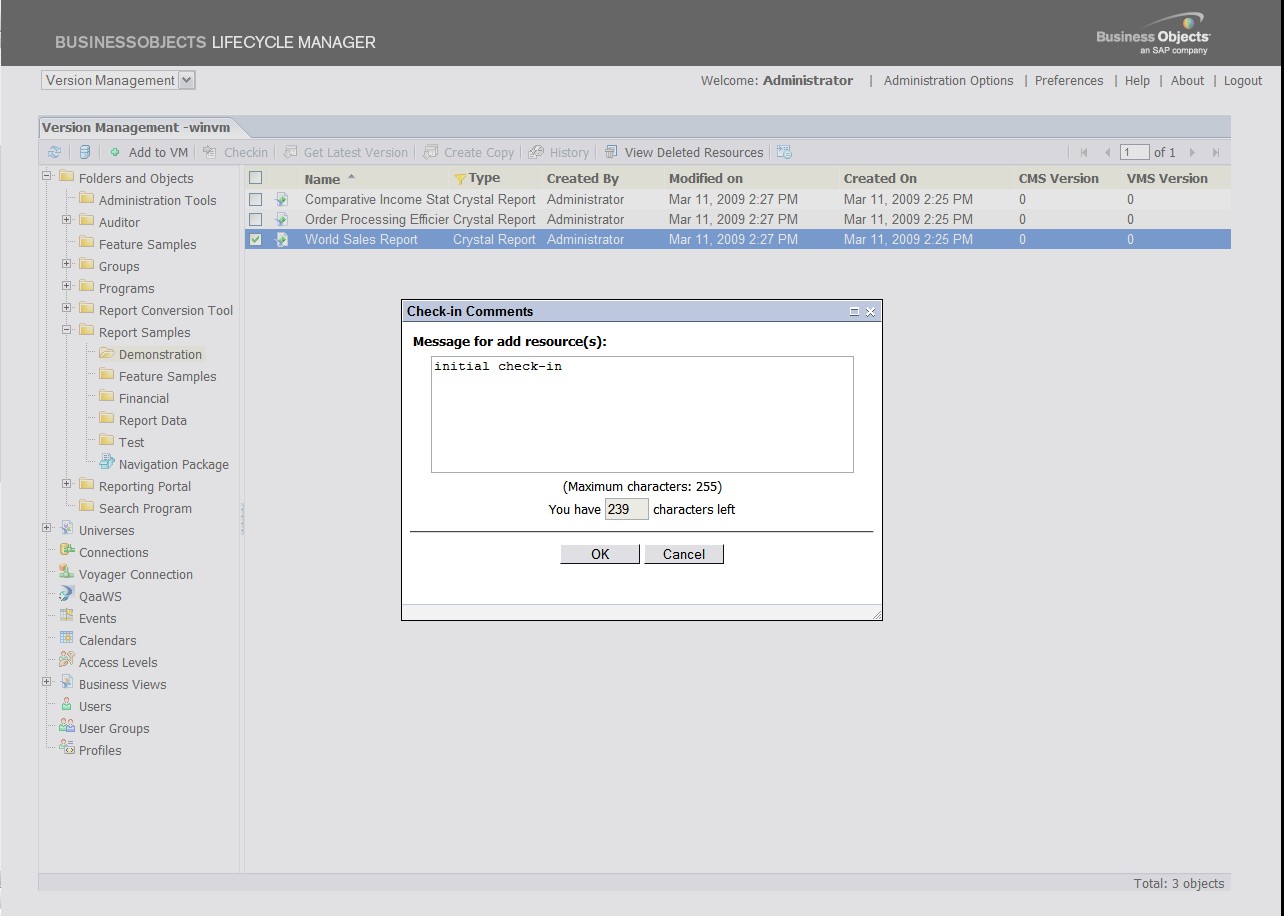This screenshot has height=916, width=1284.
Task: Expand the Auditor folder
Action: tap(66, 220)
